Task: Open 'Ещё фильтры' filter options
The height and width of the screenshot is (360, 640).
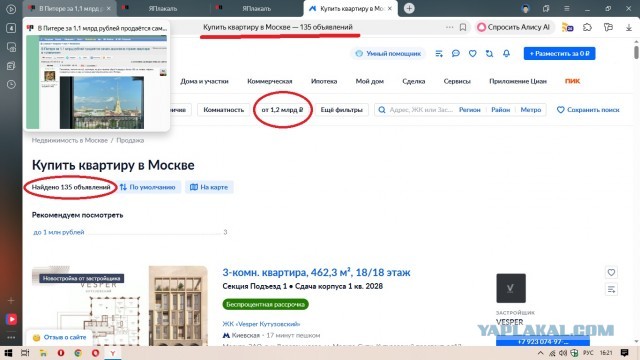Action: coord(341,110)
